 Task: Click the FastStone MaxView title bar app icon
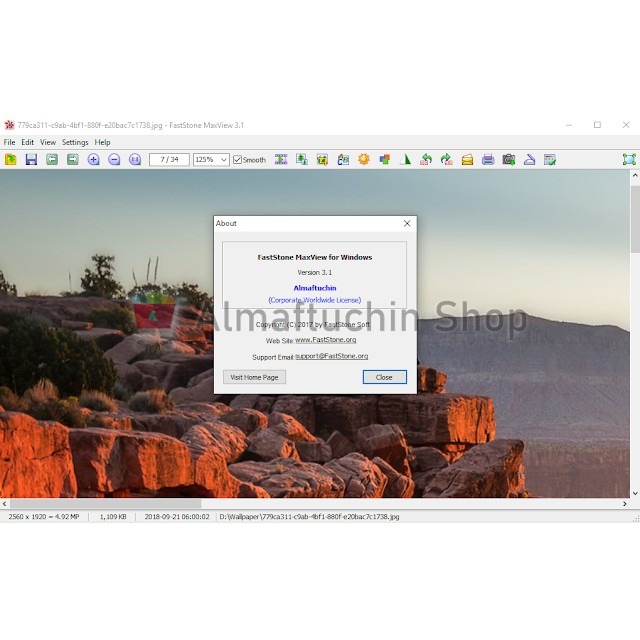(x=9, y=125)
